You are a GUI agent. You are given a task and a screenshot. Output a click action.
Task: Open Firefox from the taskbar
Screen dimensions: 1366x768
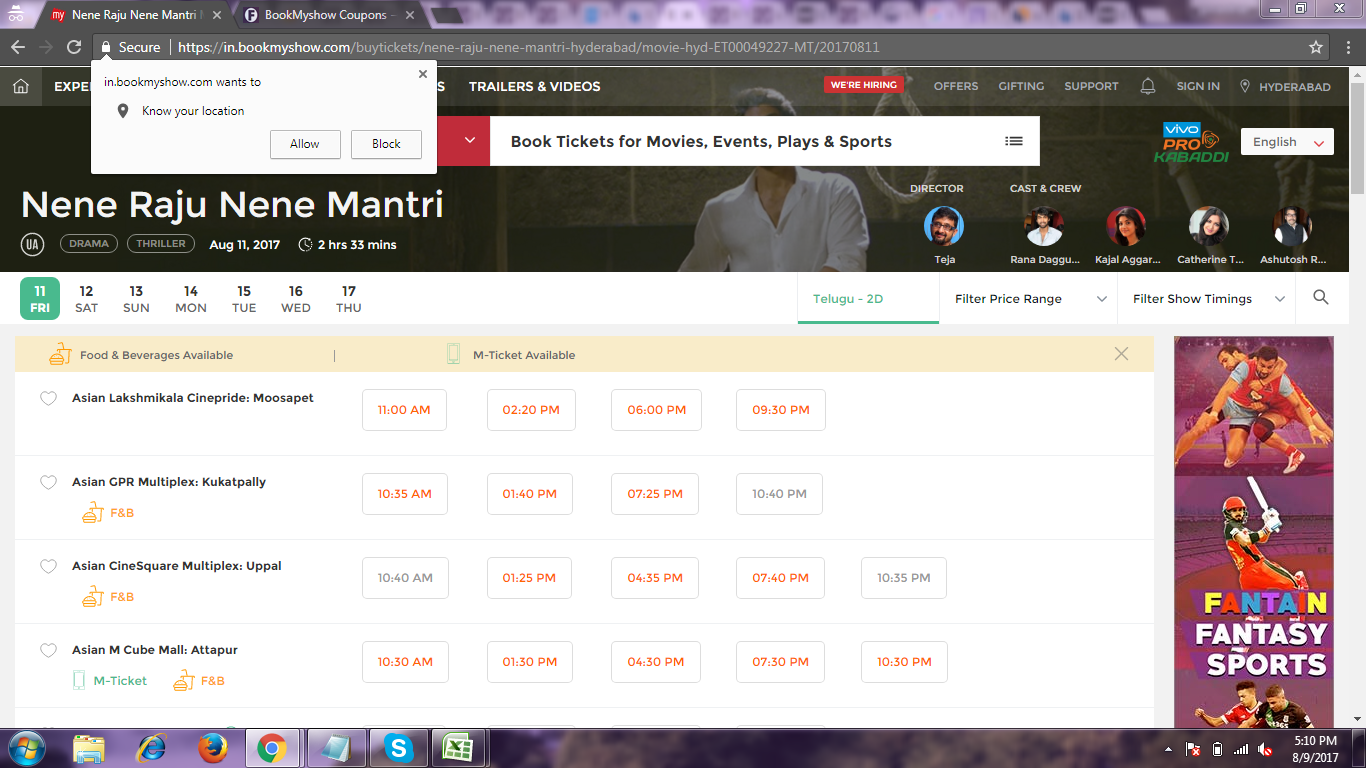click(211, 748)
